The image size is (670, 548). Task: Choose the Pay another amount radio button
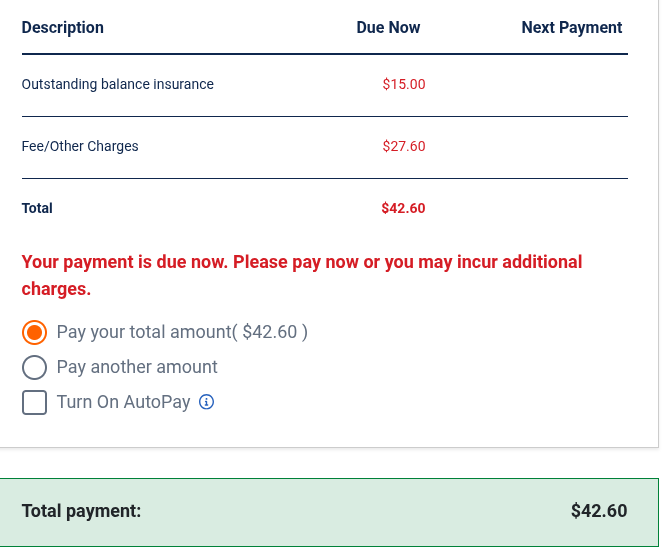(x=34, y=367)
